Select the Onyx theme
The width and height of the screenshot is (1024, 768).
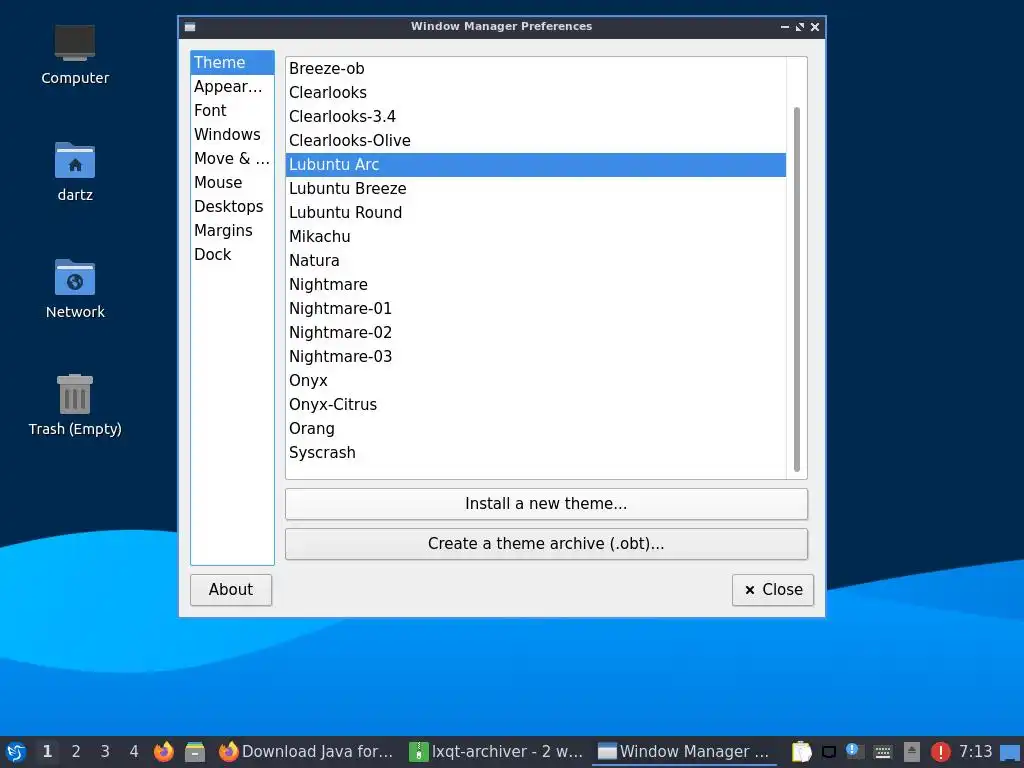pos(536,381)
